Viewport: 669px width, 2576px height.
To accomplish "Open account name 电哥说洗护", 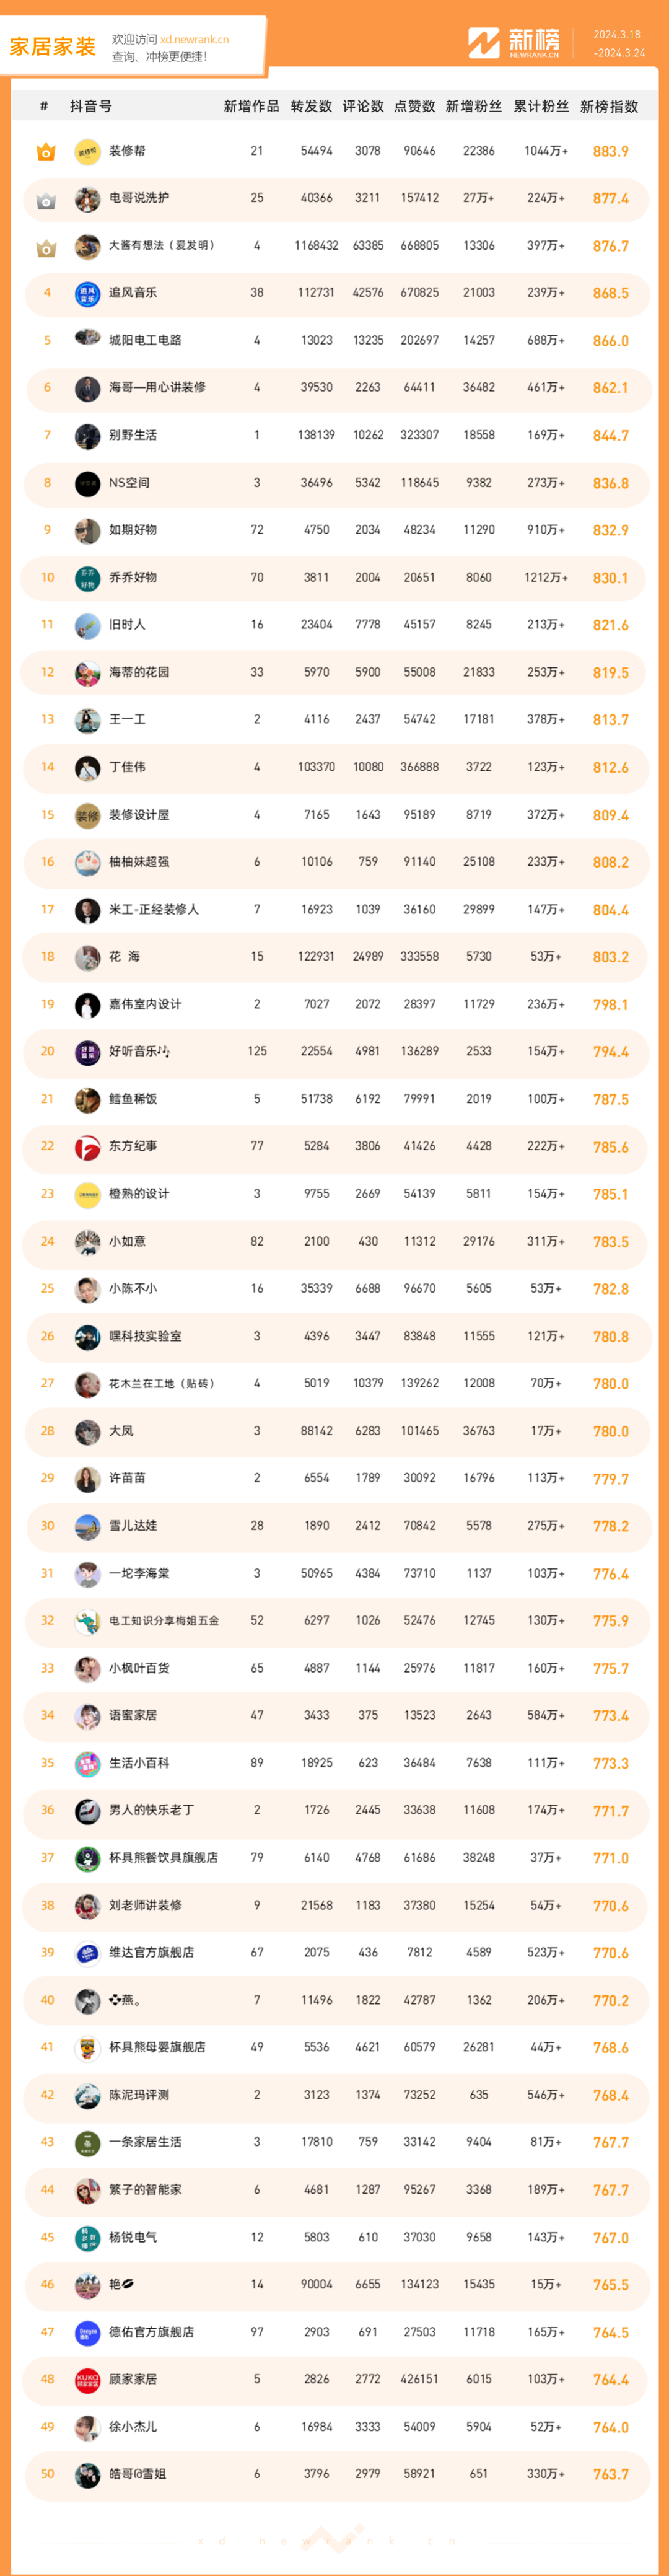I will [139, 198].
